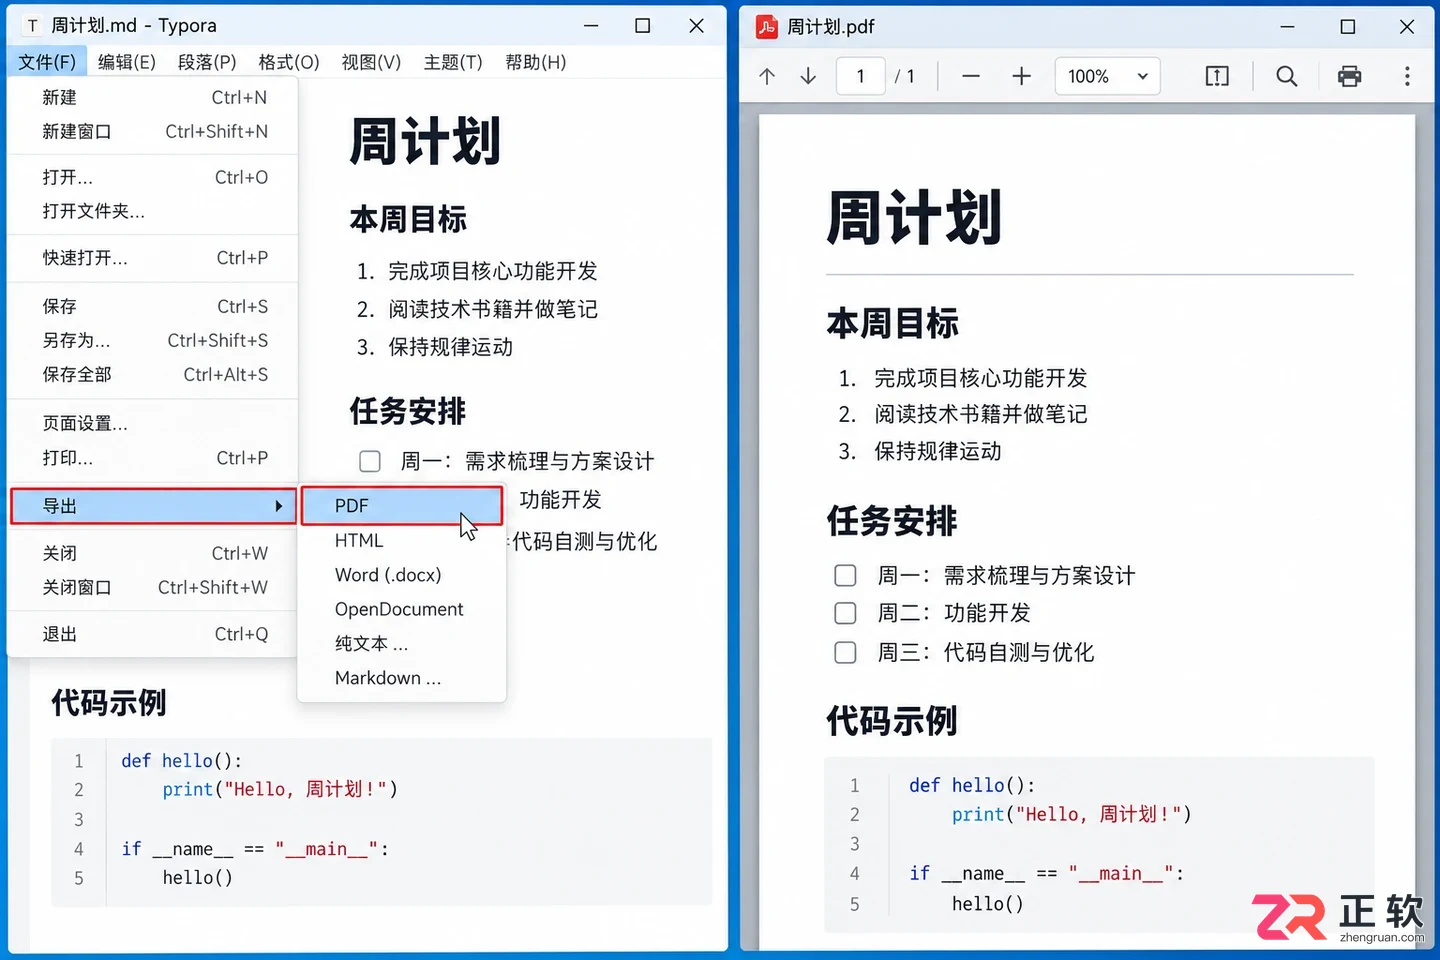The height and width of the screenshot is (960, 1440).
Task: Check 周一：需求梳理与方案设计 box in PDF
Action: coord(845,575)
